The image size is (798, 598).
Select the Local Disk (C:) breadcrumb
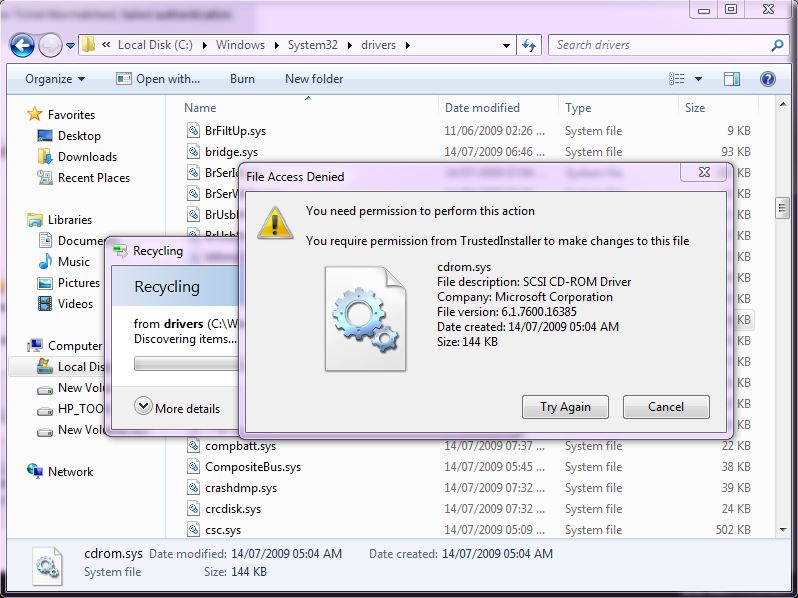tap(155, 45)
